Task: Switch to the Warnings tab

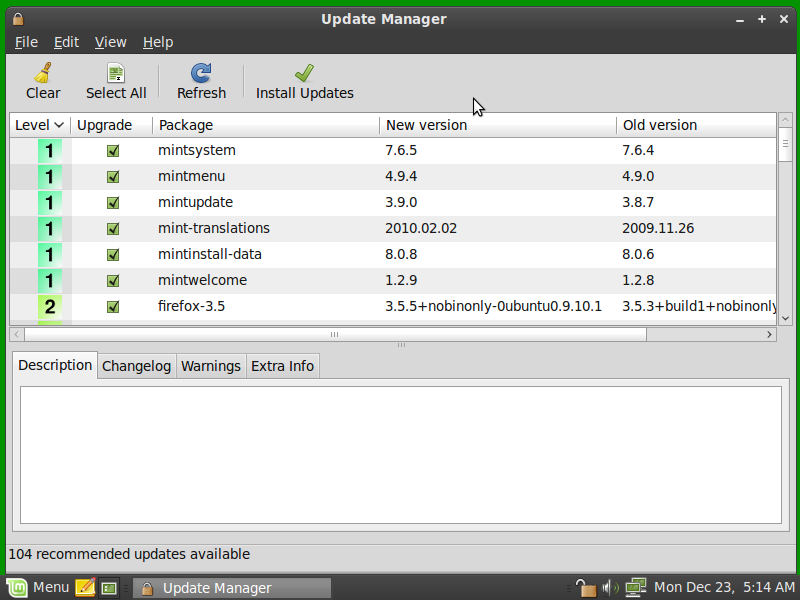Action: [x=211, y=366]
